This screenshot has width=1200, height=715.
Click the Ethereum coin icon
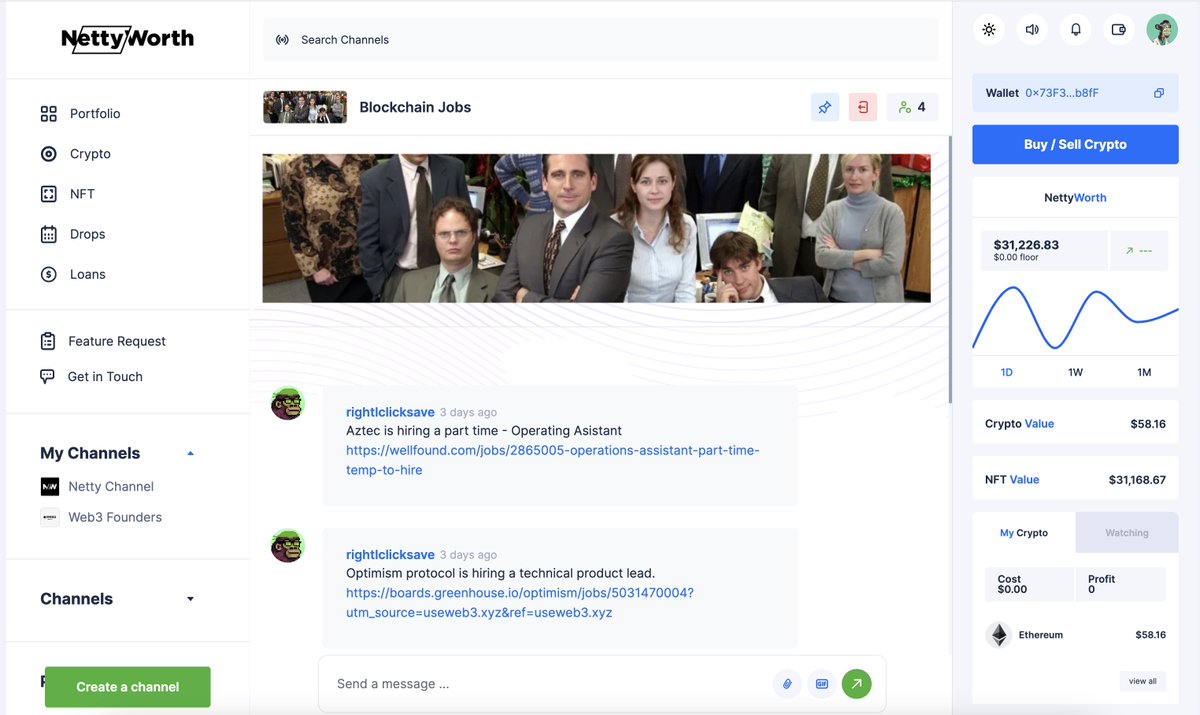click(998, 635)
